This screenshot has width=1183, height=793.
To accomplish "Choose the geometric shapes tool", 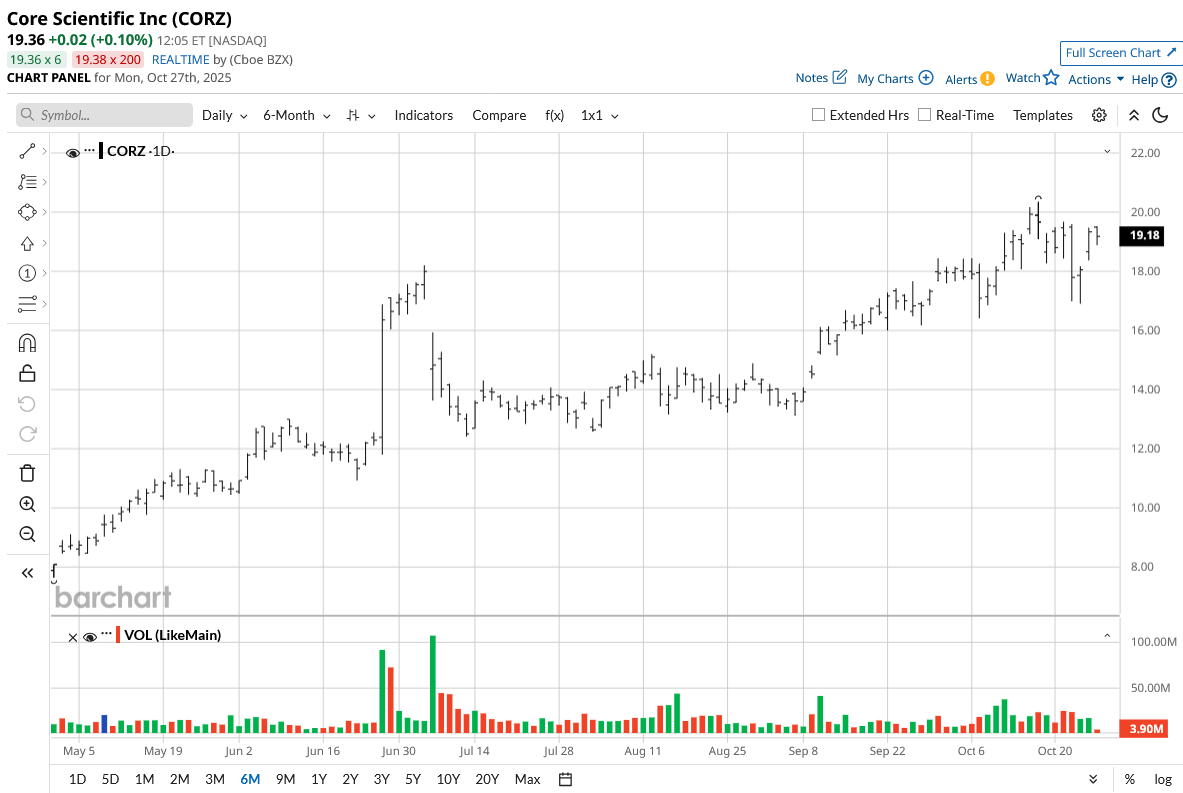I will 27,212.
